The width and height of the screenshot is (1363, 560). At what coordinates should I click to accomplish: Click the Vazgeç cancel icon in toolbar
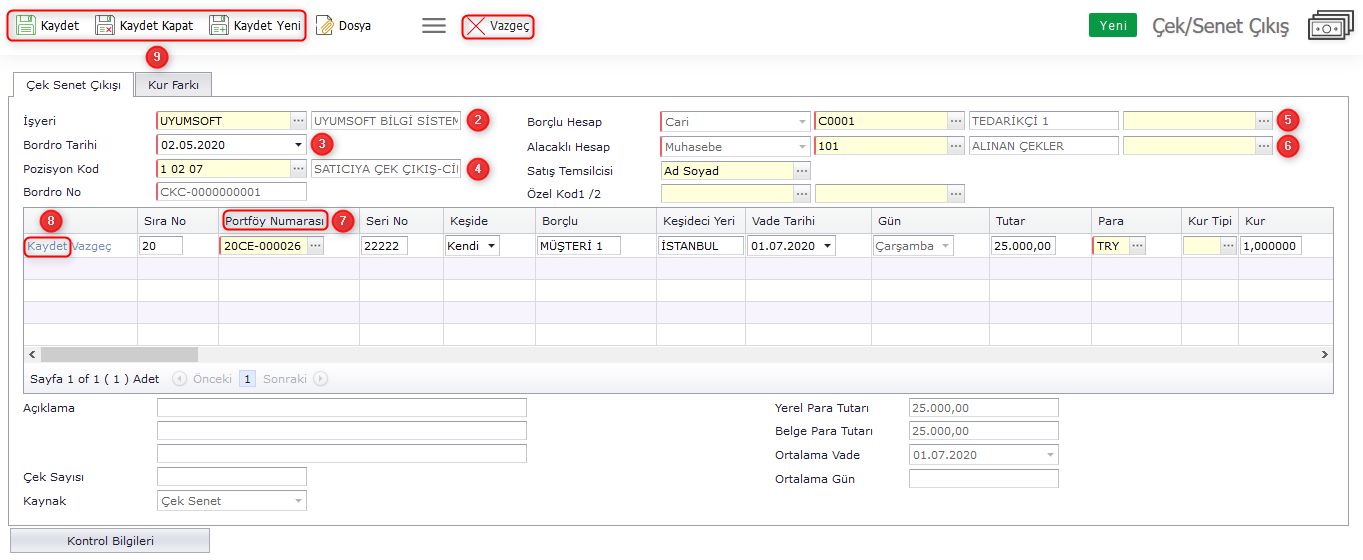tap(475, 27)
